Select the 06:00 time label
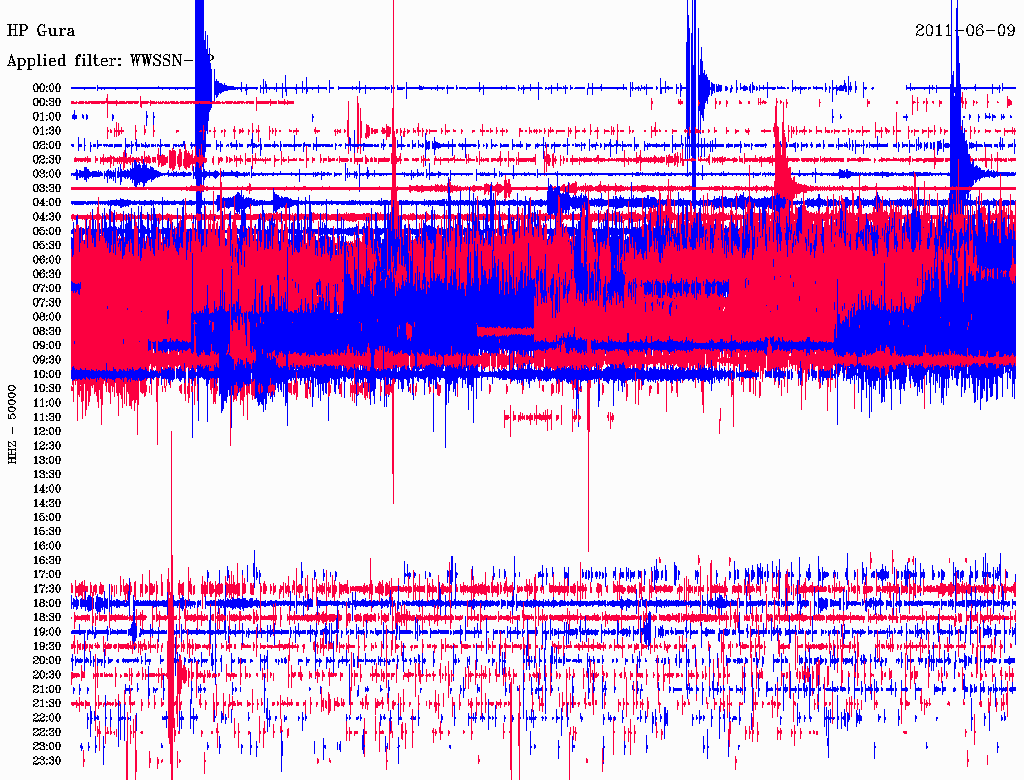Screen dimensions: 1024x780 47,259
